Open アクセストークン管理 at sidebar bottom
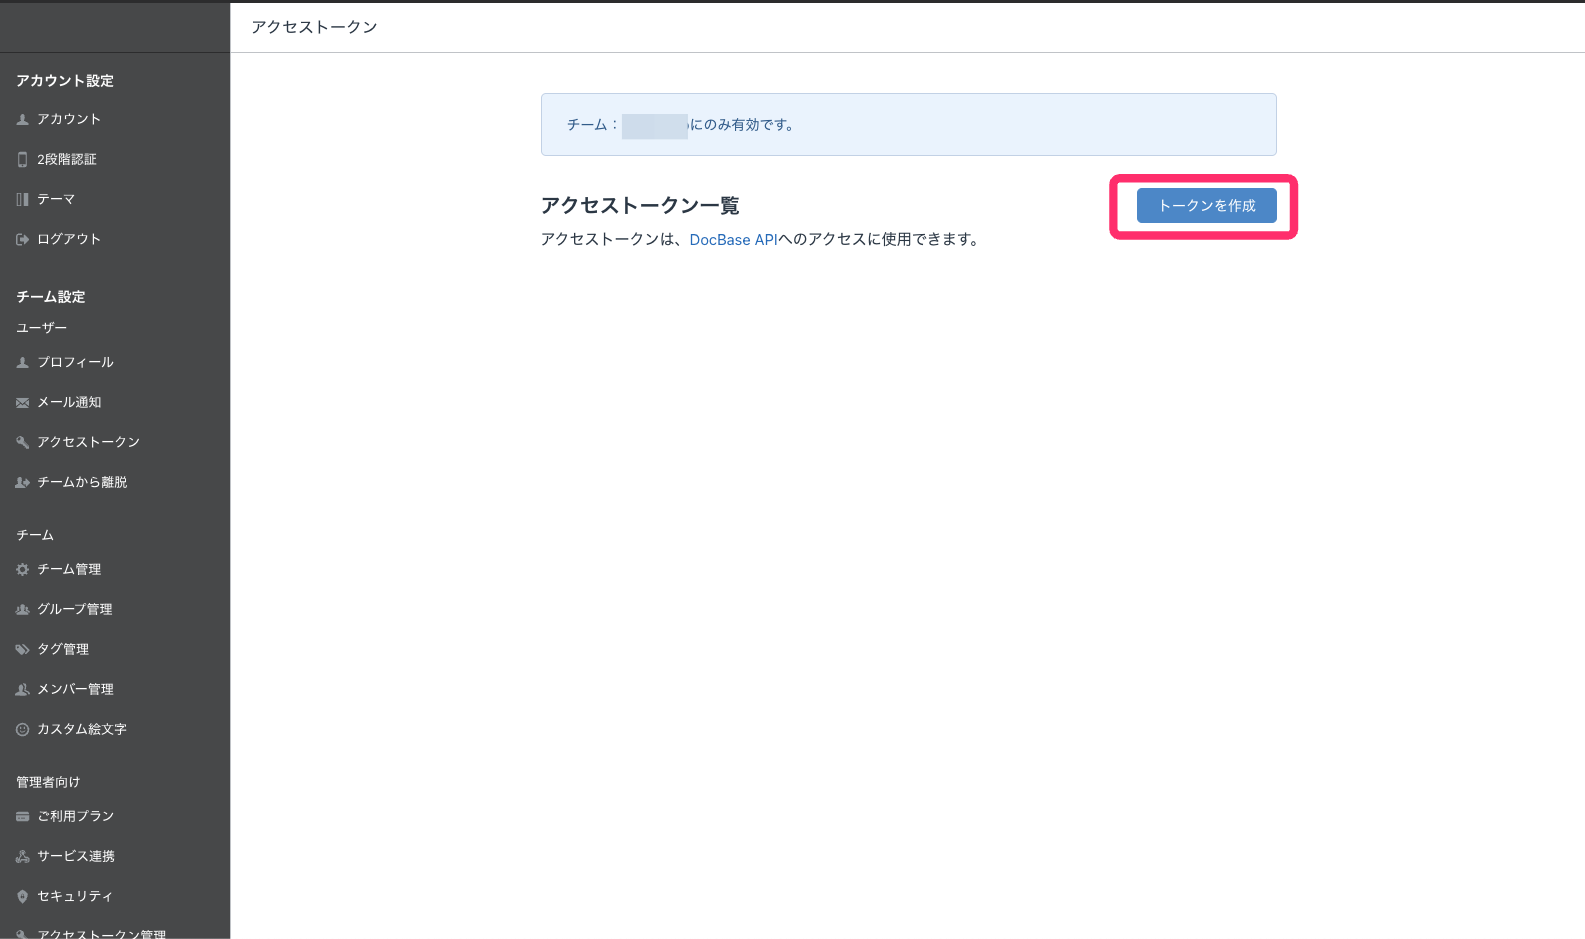Image resolution: width=1585 pixels, height=939 pixels. 101,933
